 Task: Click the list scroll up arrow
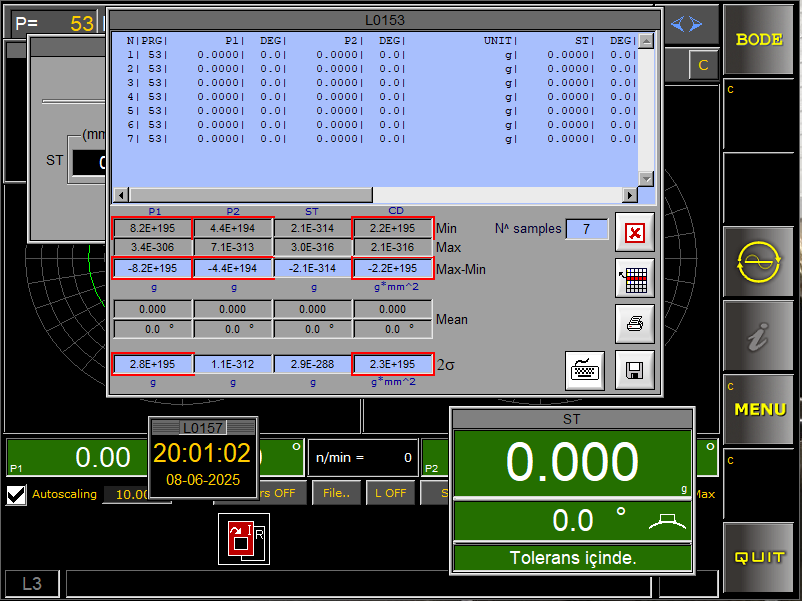pyautogui.click(x=647, y=41)
